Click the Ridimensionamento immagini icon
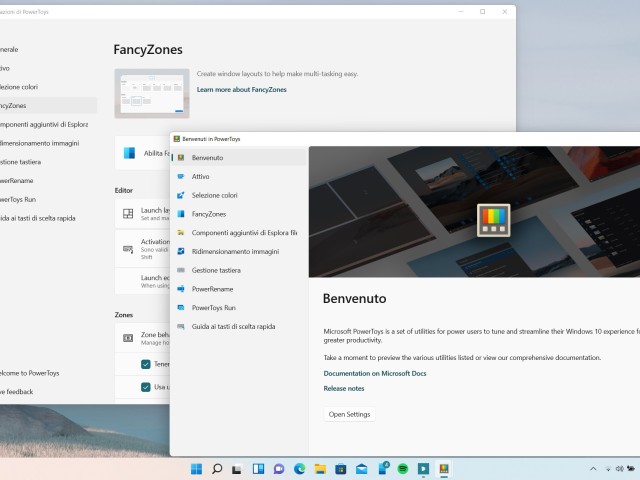The image size is (640, 480). (x=180, y=251)
